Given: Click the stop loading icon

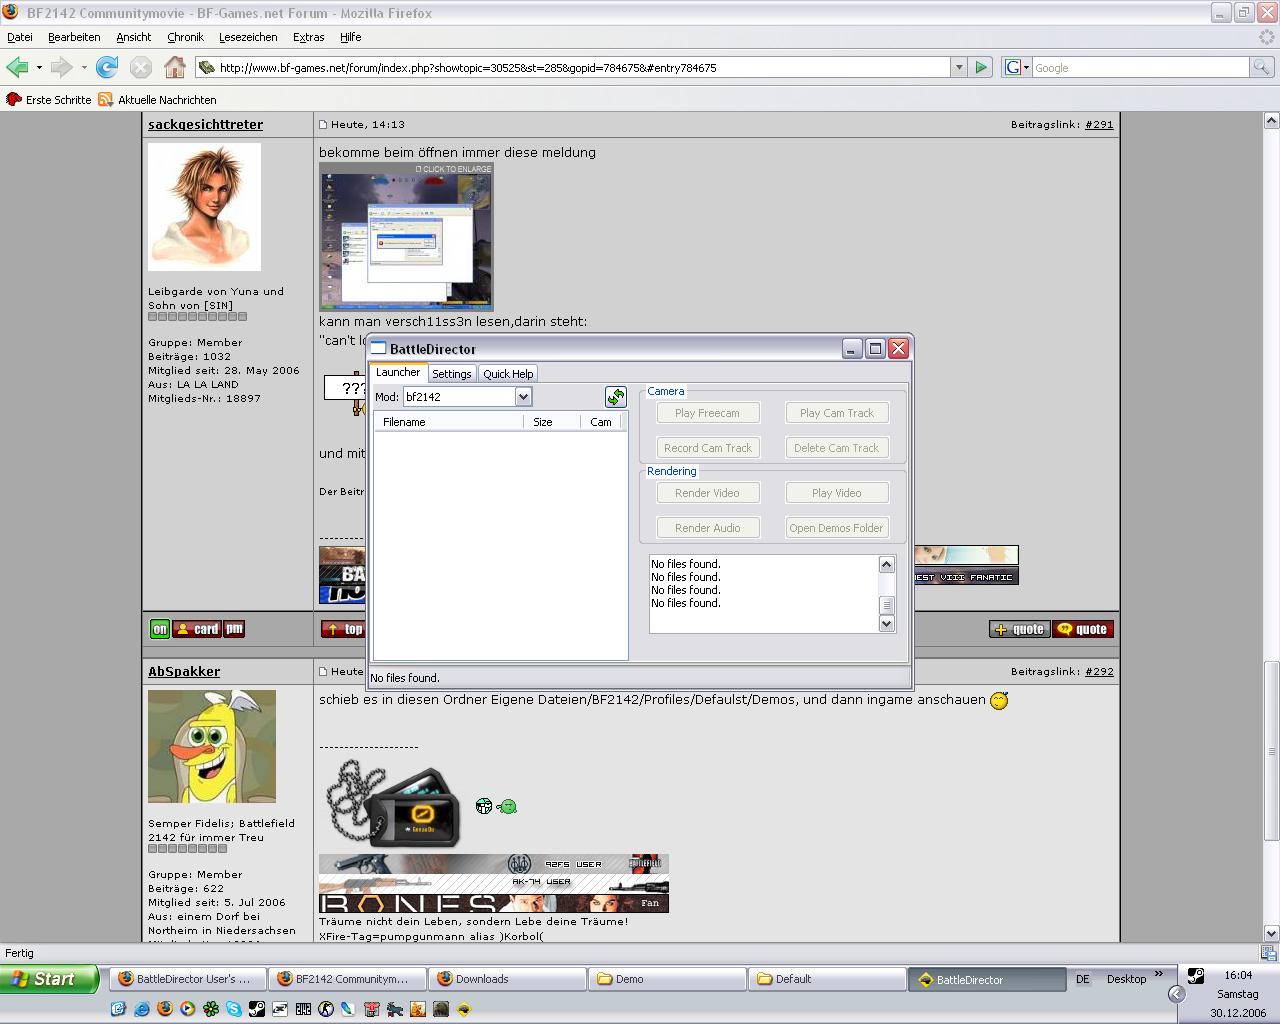Looking at the screenshot, I should 141,67.
